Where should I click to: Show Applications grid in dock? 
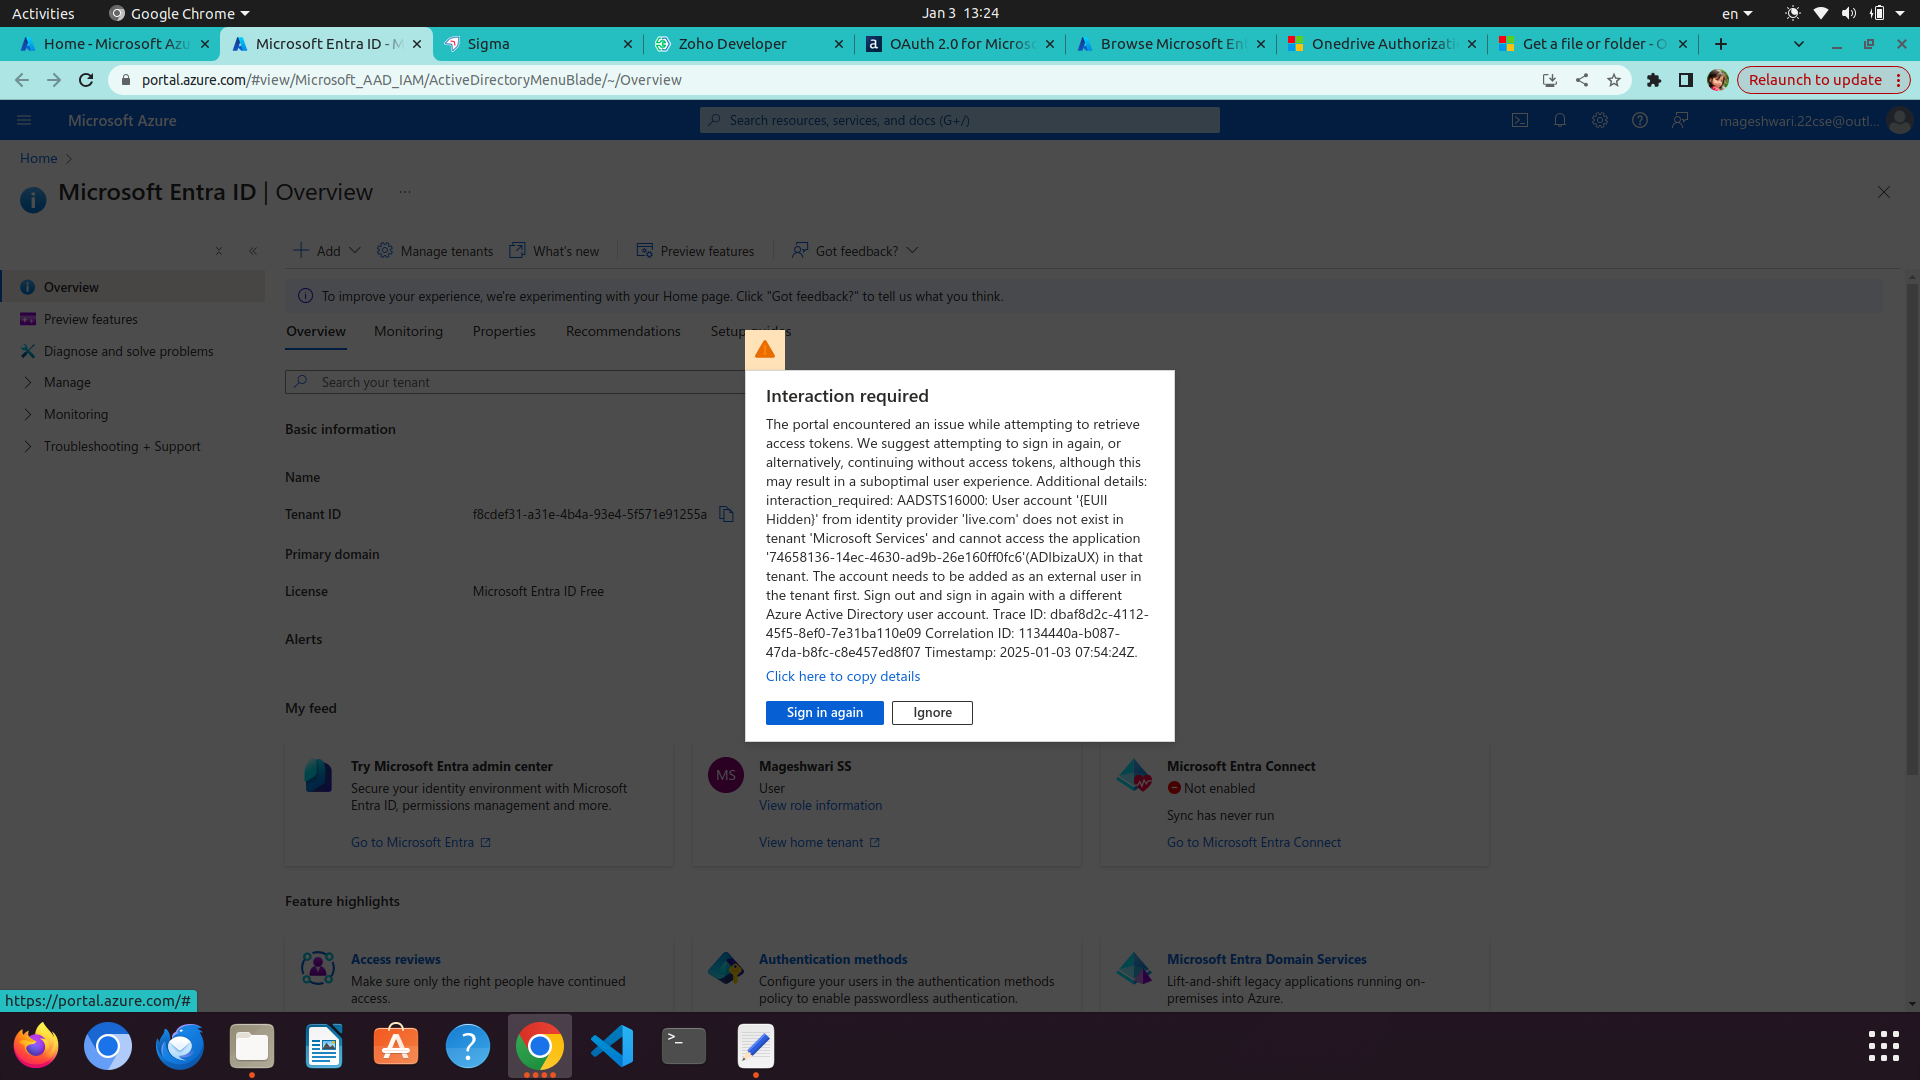tap(1884, 1046)
